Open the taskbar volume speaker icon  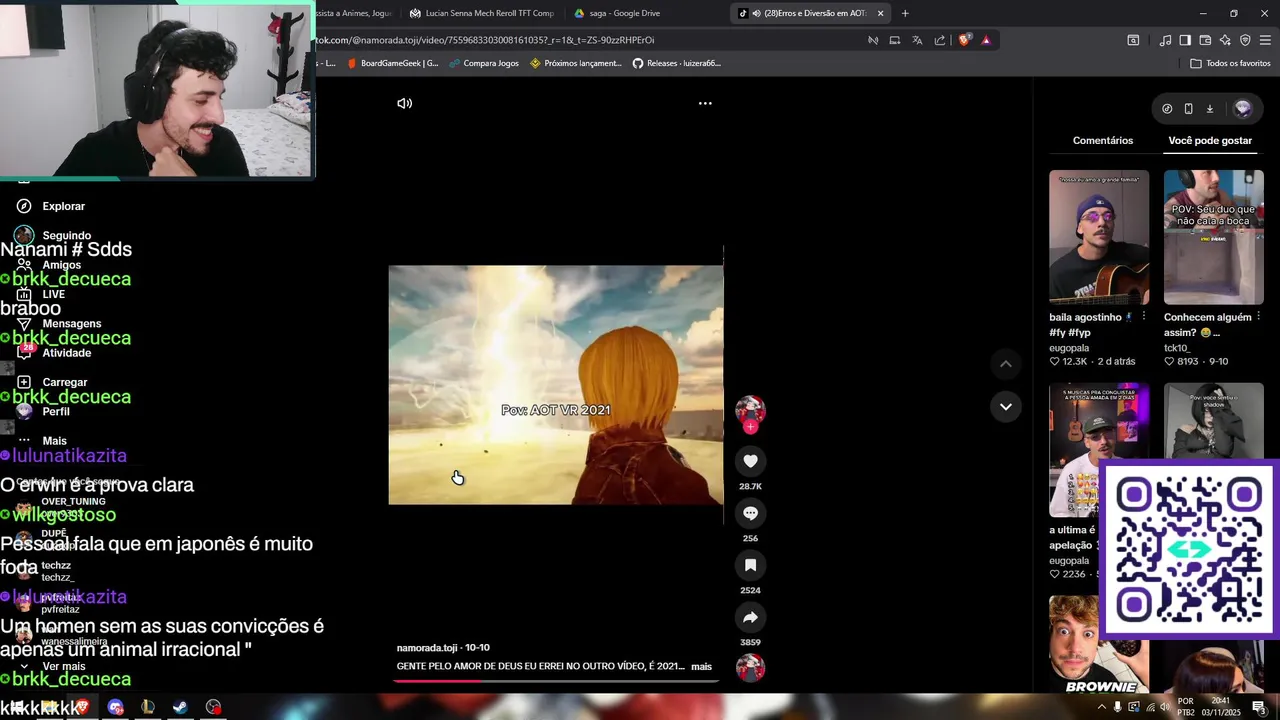coord(1165,707)
